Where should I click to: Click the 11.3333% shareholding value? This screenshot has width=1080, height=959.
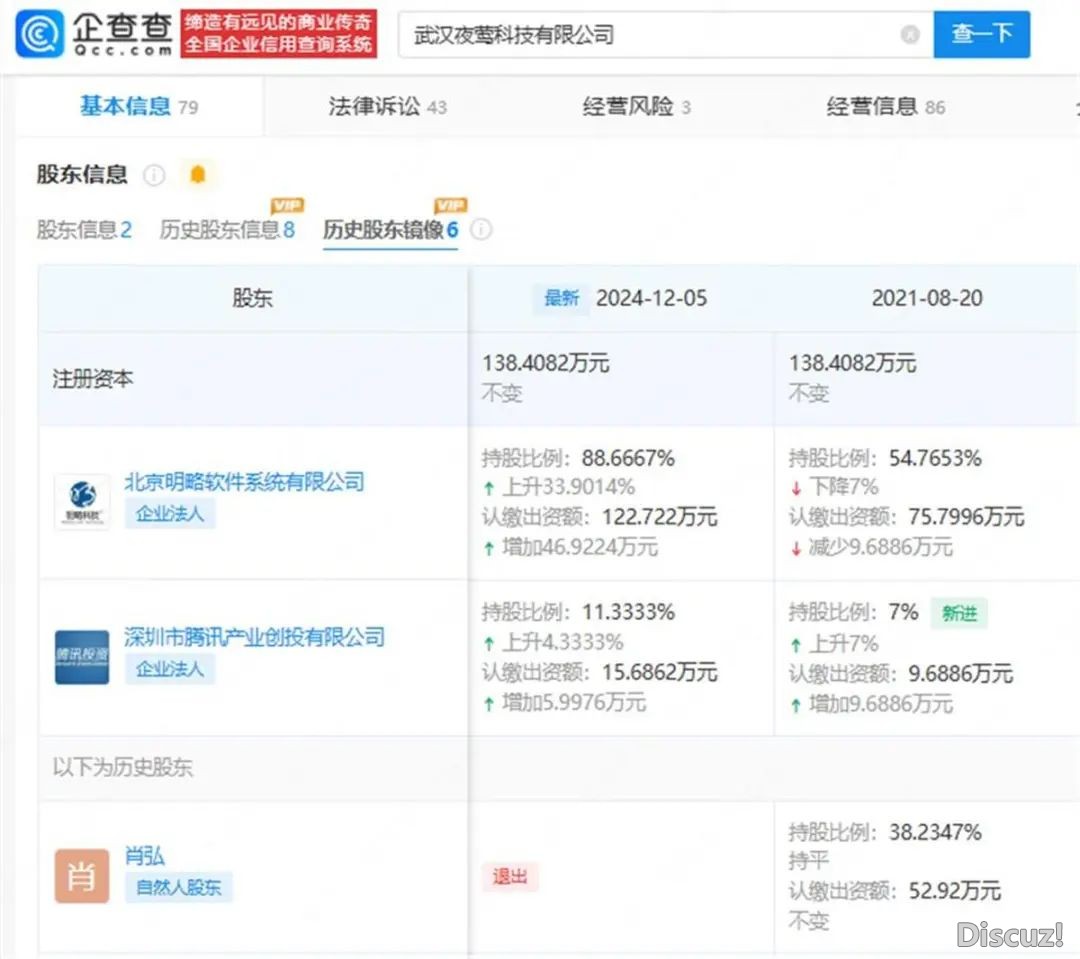[628, 612]
